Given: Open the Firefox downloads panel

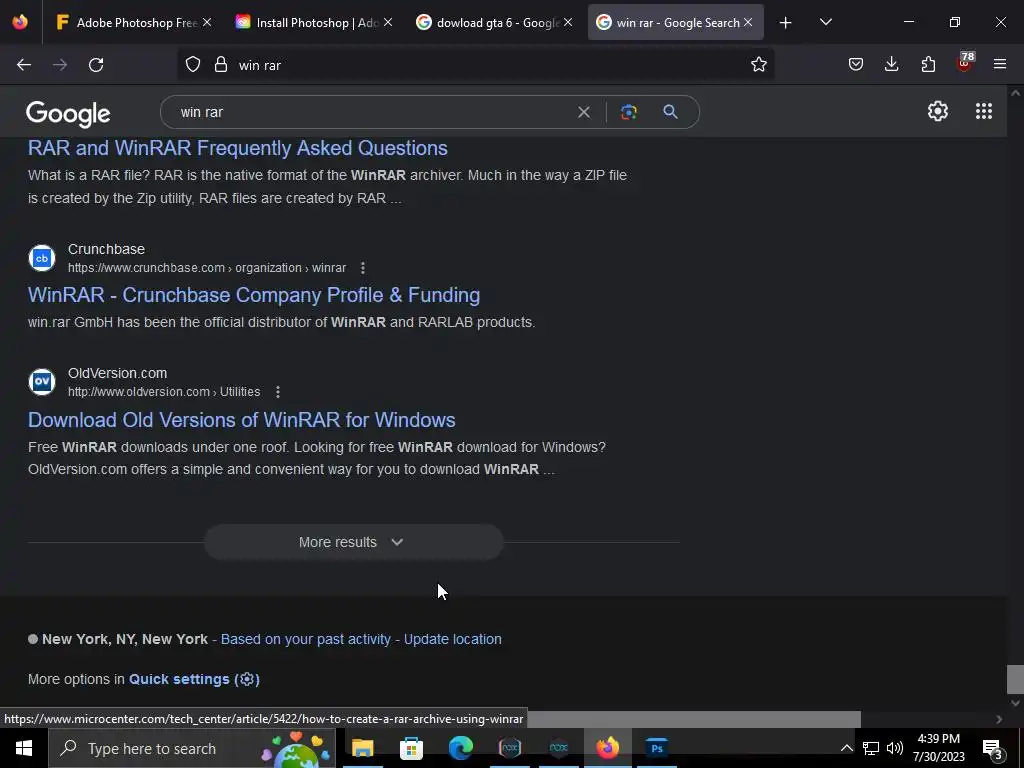Looking at the screenshot, I should (891, 64).
